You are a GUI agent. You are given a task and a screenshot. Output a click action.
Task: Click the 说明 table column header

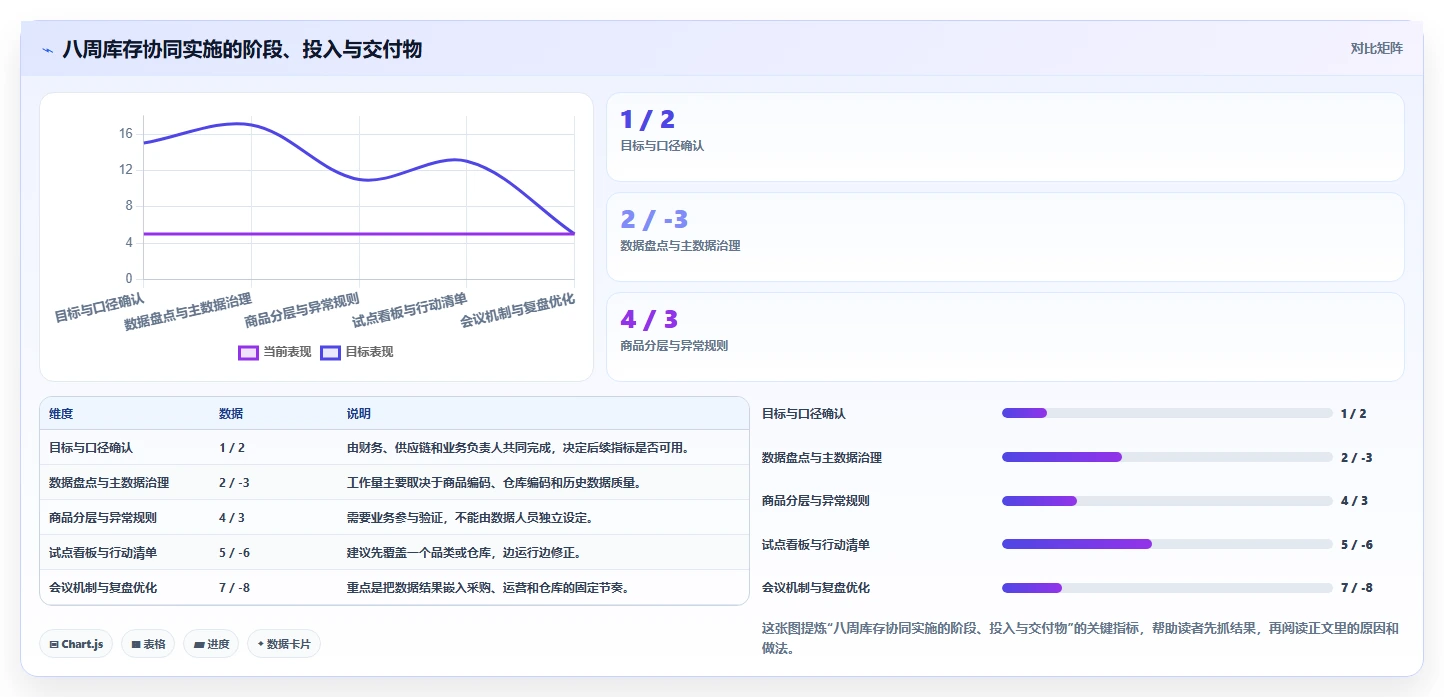click(x=359, y=414)
